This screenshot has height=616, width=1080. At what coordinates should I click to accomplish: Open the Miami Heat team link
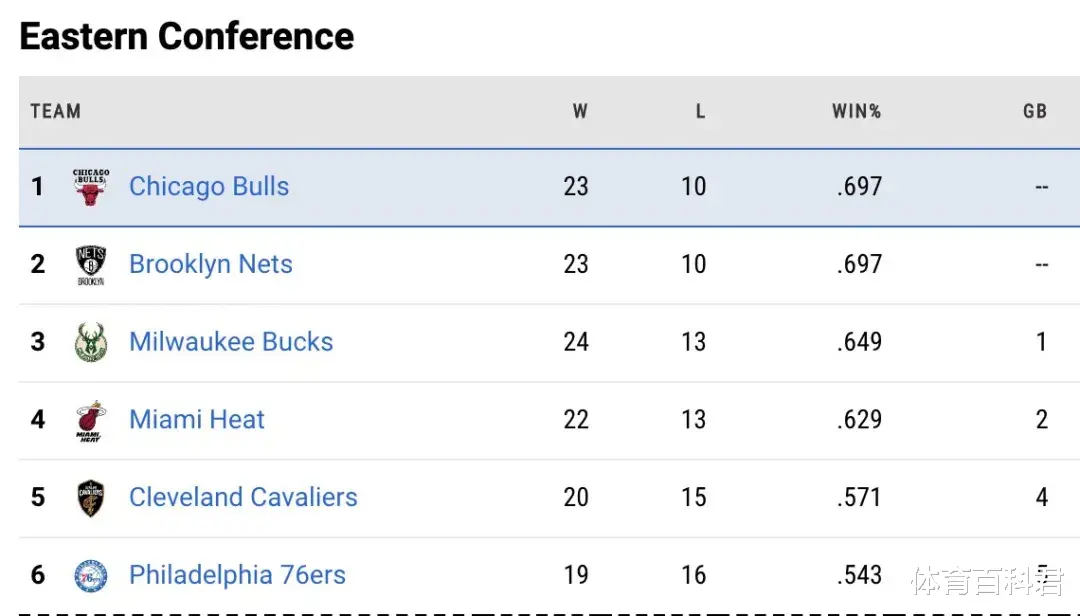(x=197, y=420)
